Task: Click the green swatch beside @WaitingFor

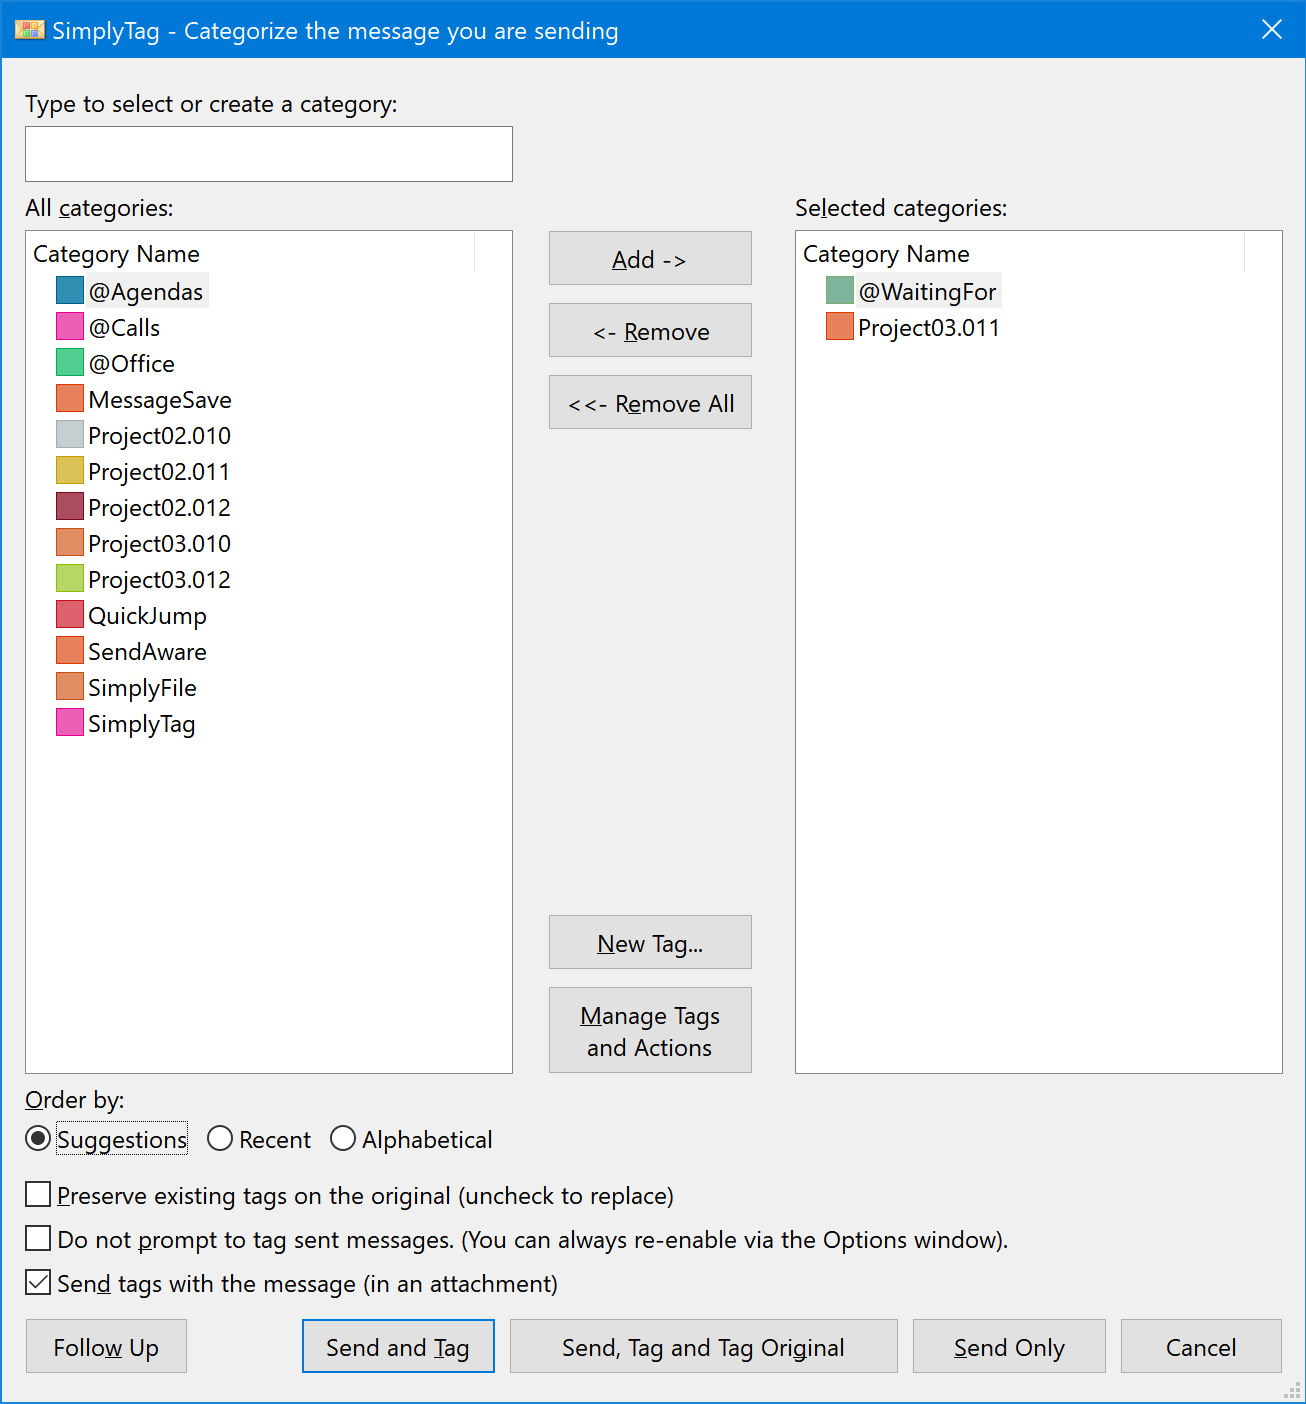Action: [x=840, y=291]
